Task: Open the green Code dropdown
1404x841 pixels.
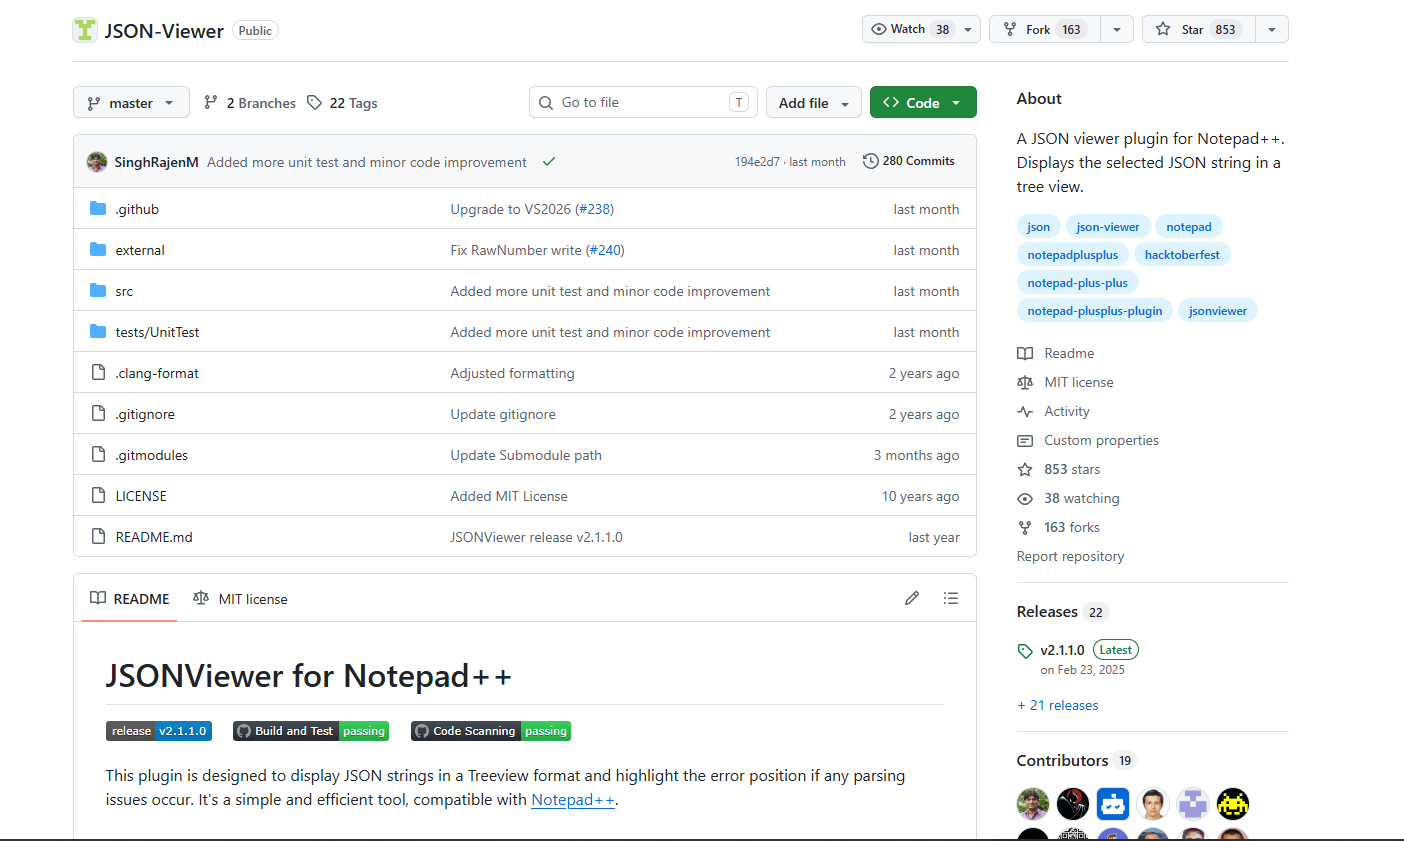Action: click(x=922, y=102)
